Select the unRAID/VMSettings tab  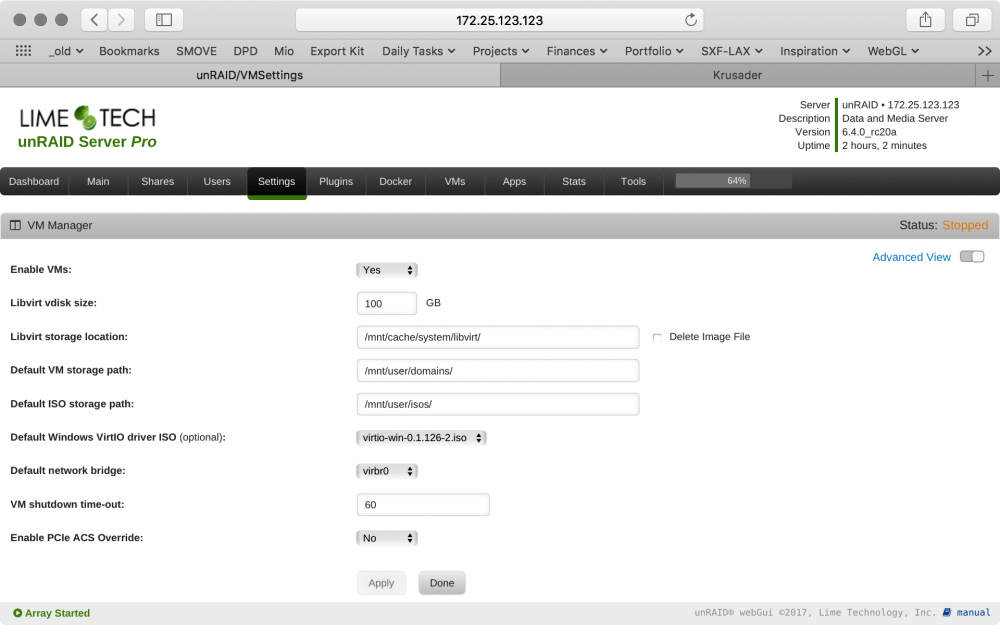[x=250, y=75]
